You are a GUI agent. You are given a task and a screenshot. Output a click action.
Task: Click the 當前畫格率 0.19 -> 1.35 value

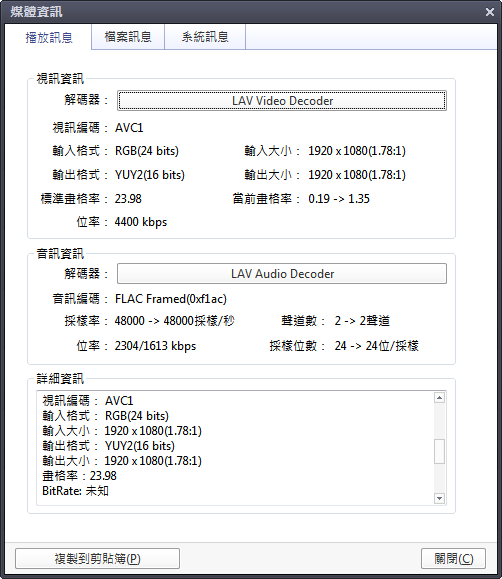[339, 199]
